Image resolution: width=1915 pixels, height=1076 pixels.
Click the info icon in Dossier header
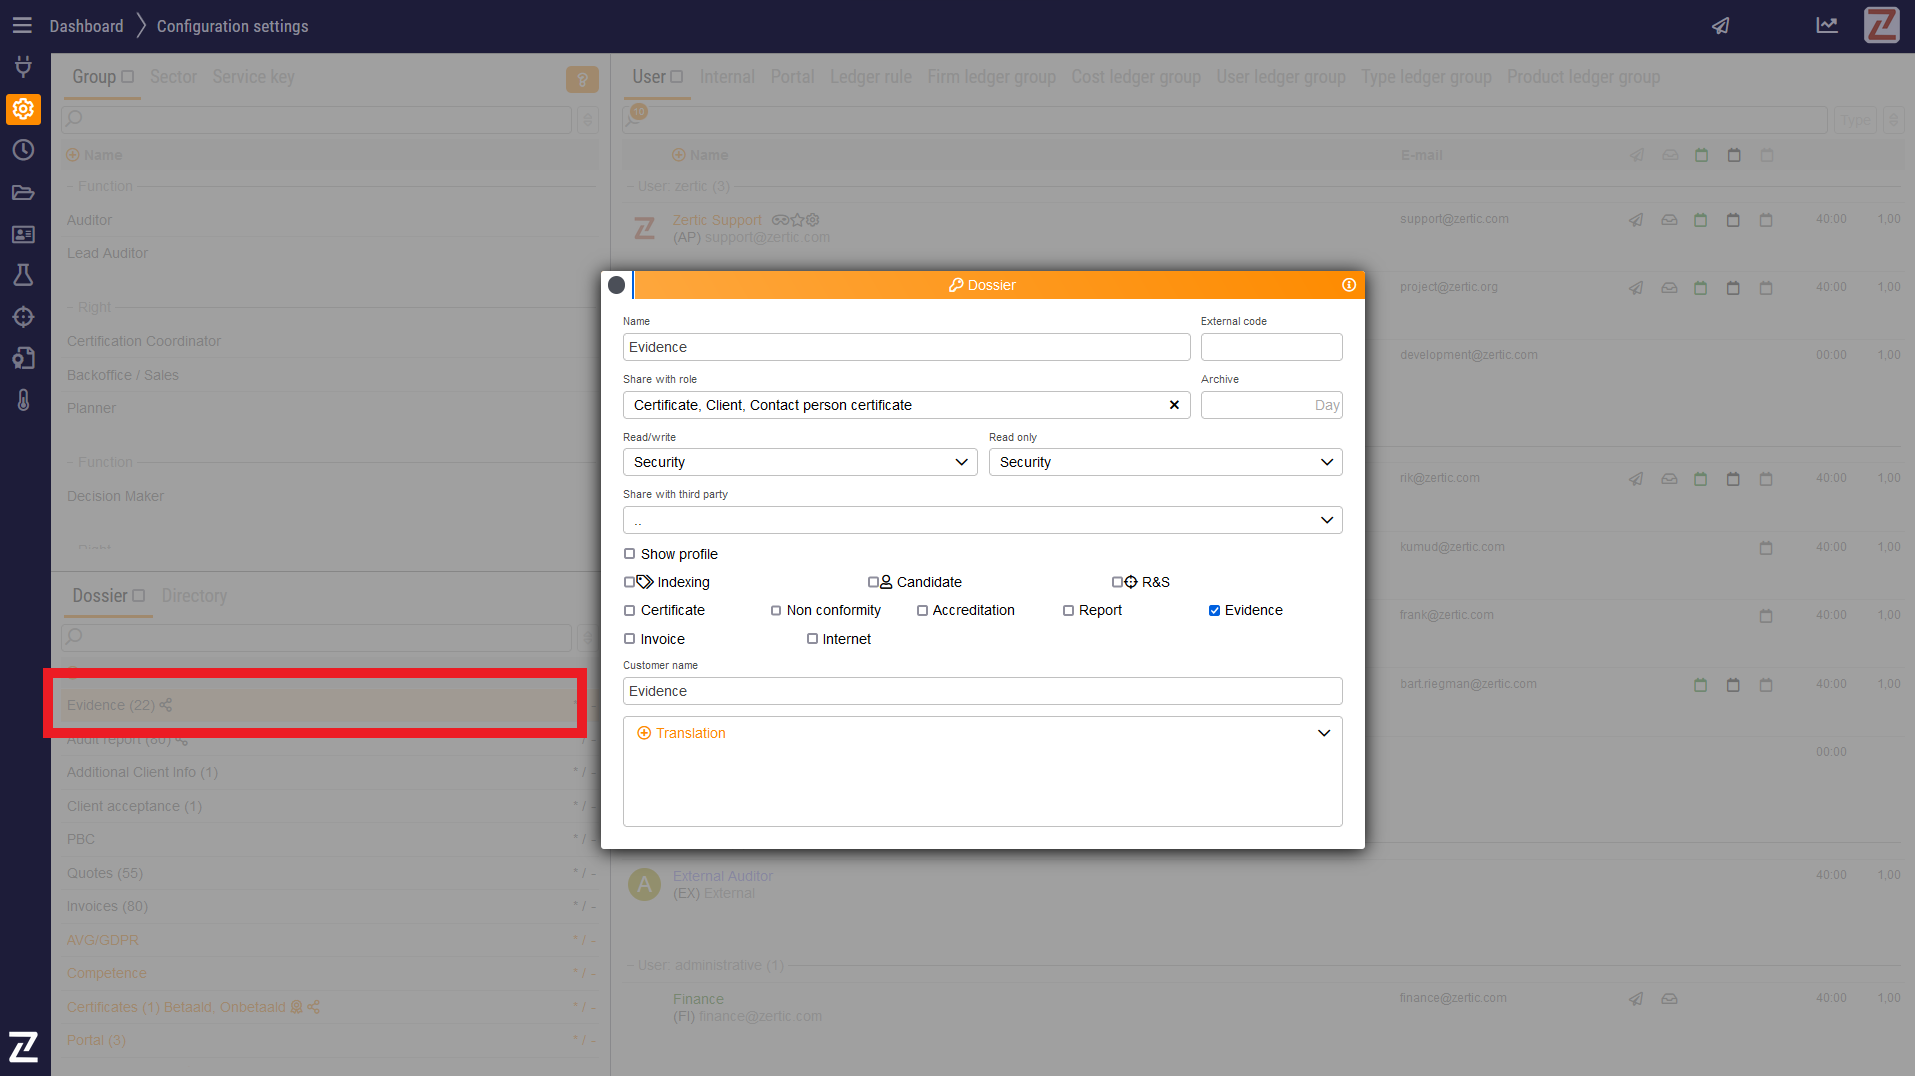coord(1349,285)
